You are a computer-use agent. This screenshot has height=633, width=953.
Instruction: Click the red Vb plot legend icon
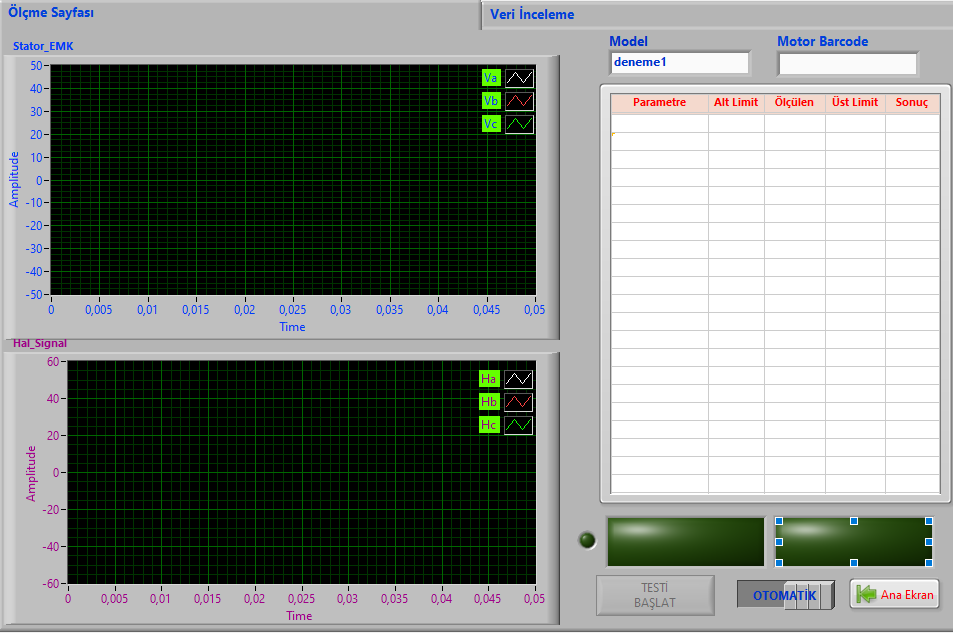click(519, 101)
